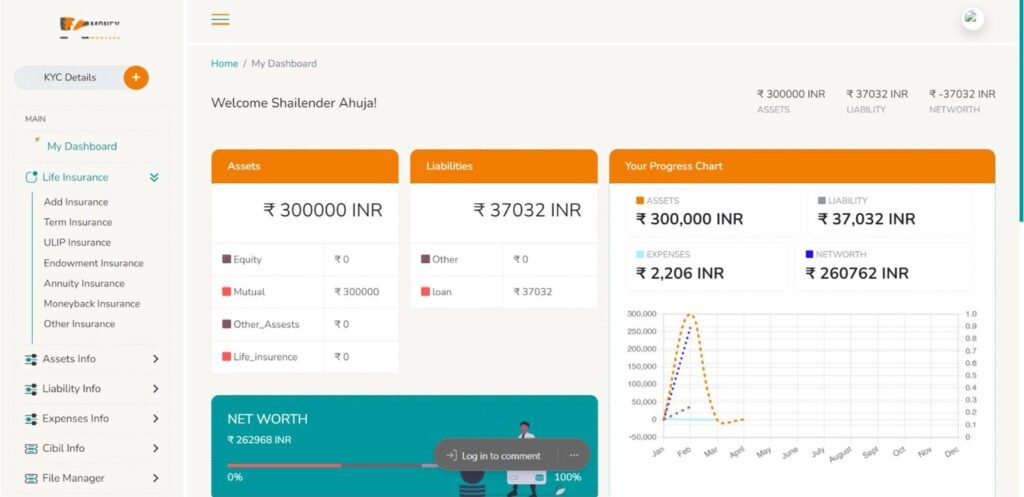Click the user profile avatar
The image size is (1024, 497).
click(972, 19)
